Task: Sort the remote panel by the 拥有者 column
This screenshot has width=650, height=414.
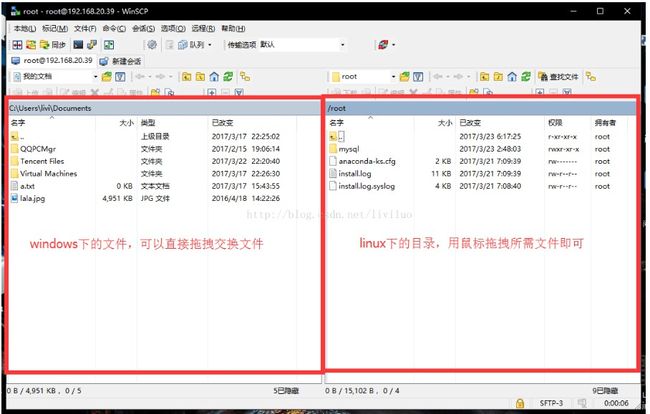Action: (609, 123)
